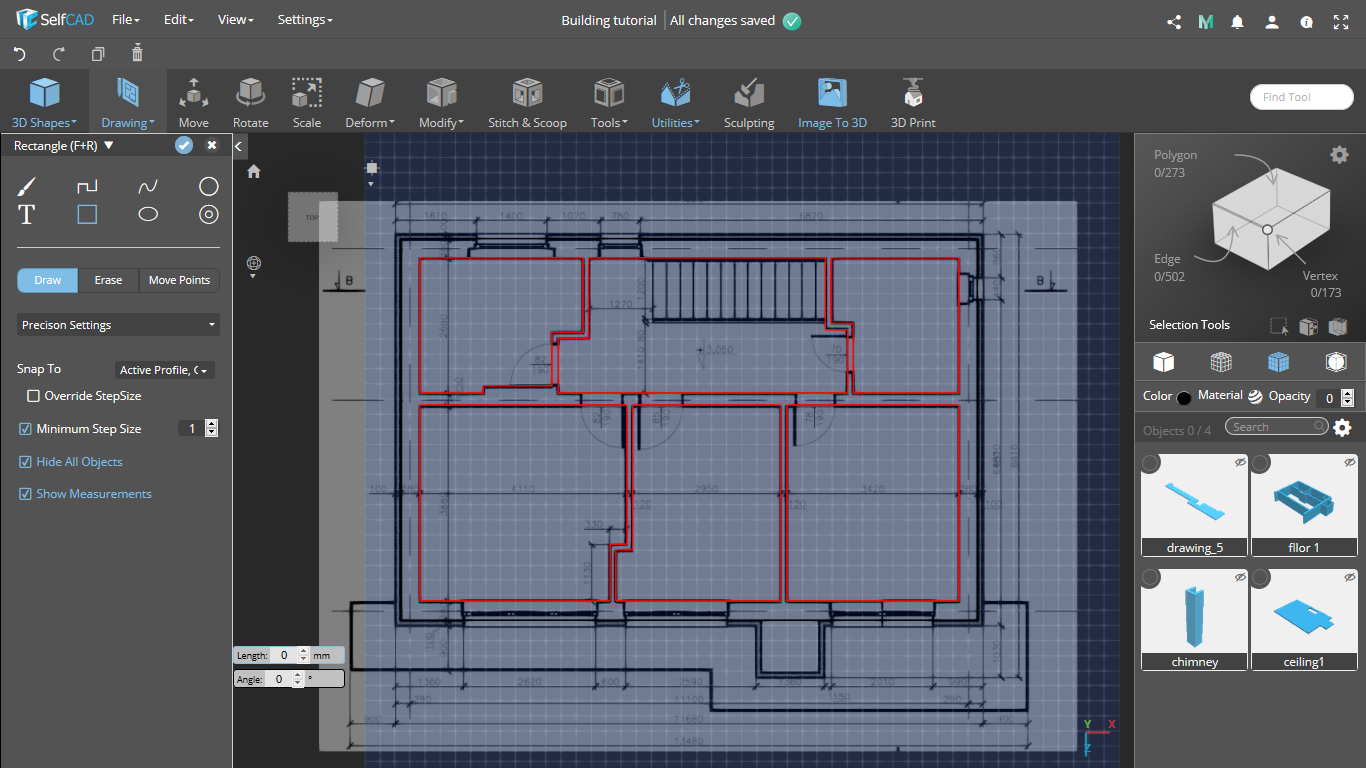Collapse the left panel arrow
The width and height of the screenshot is (1366, 768).
239,146
